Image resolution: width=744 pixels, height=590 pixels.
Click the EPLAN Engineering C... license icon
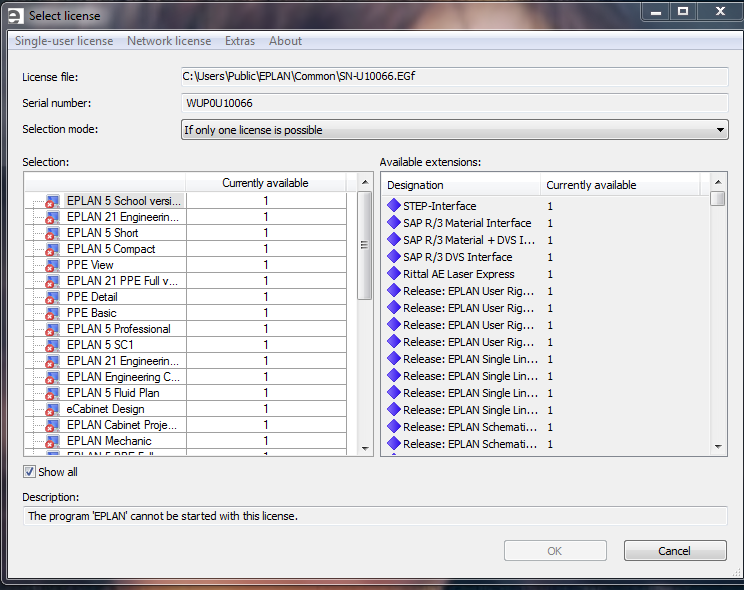52,377
